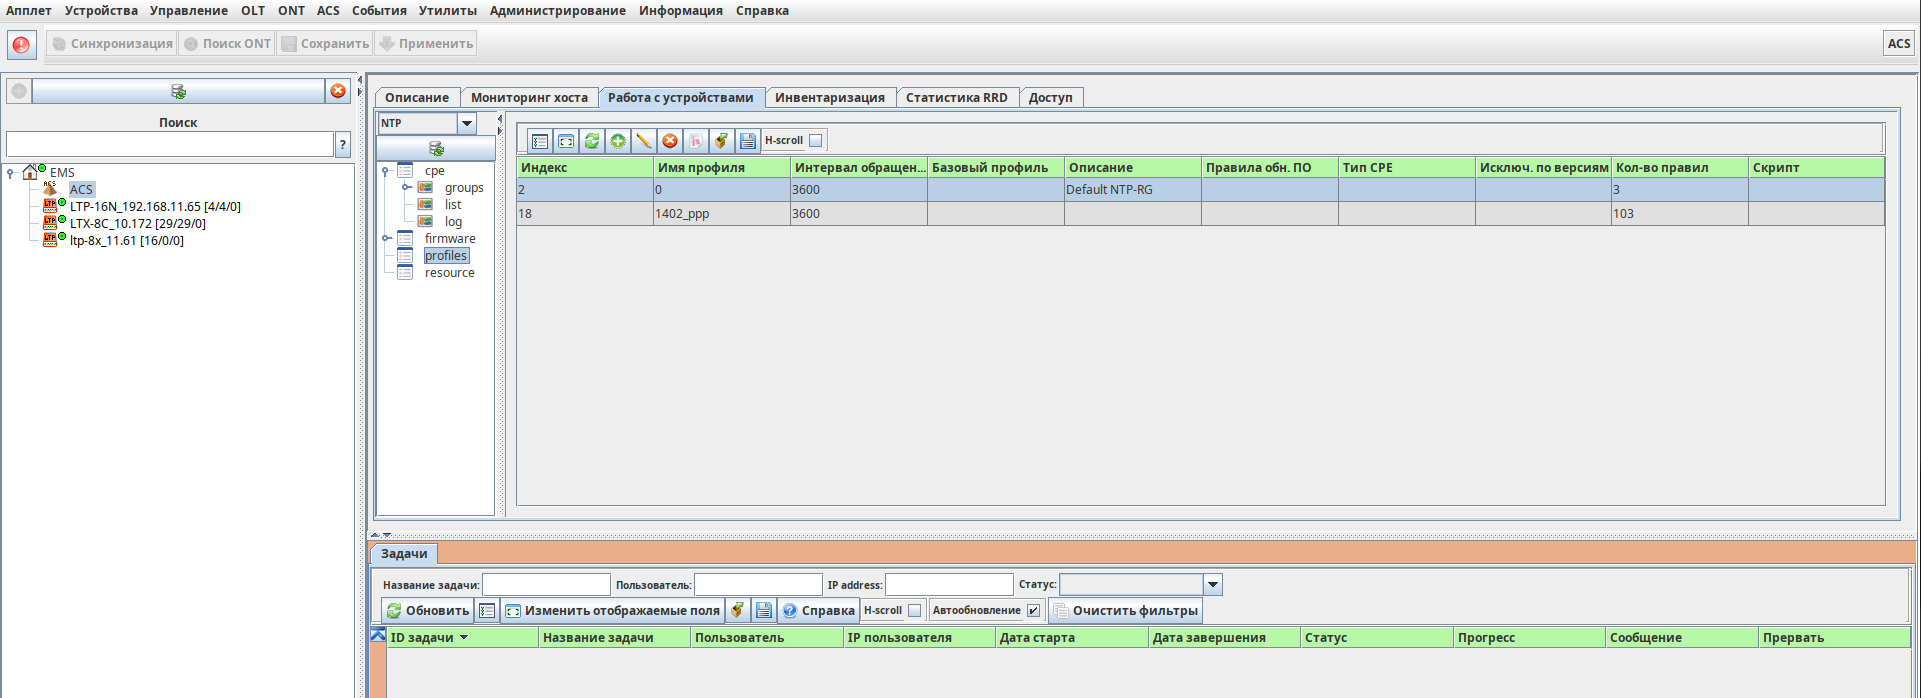
Task: Collapse the EMS tree node
Action: 10,173
